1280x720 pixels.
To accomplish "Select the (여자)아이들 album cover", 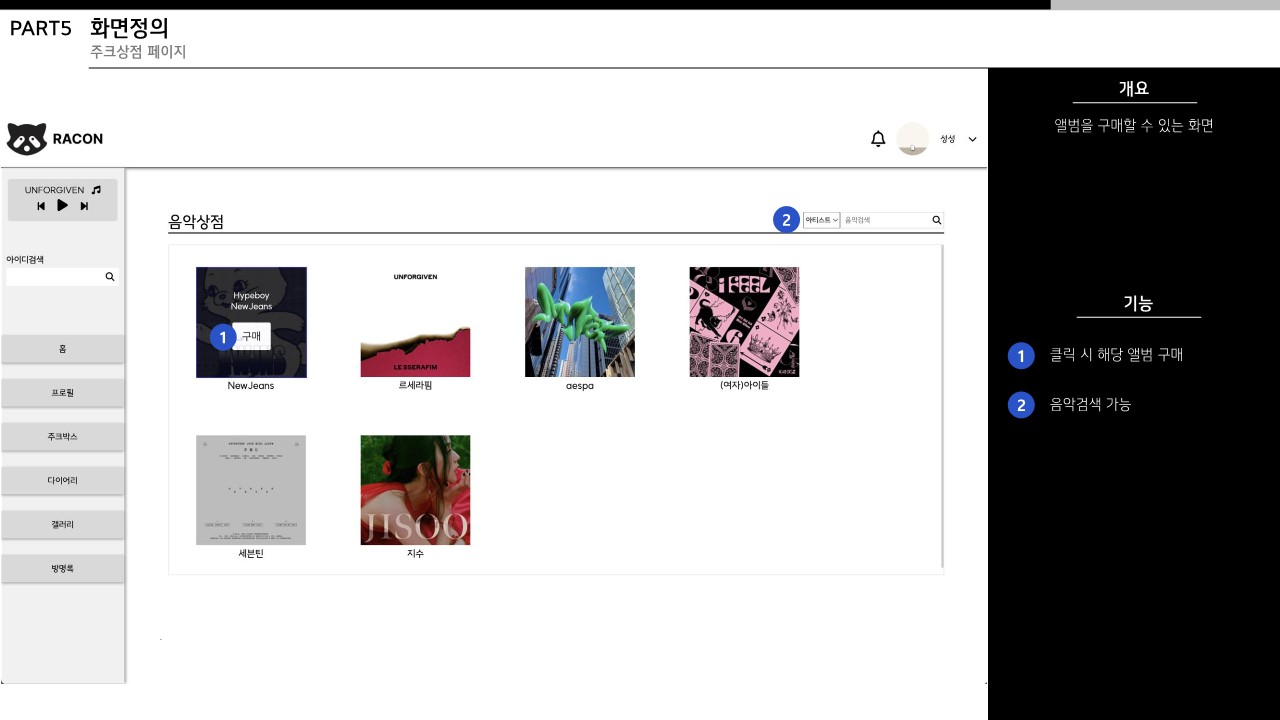I will [x=744, y=322].
